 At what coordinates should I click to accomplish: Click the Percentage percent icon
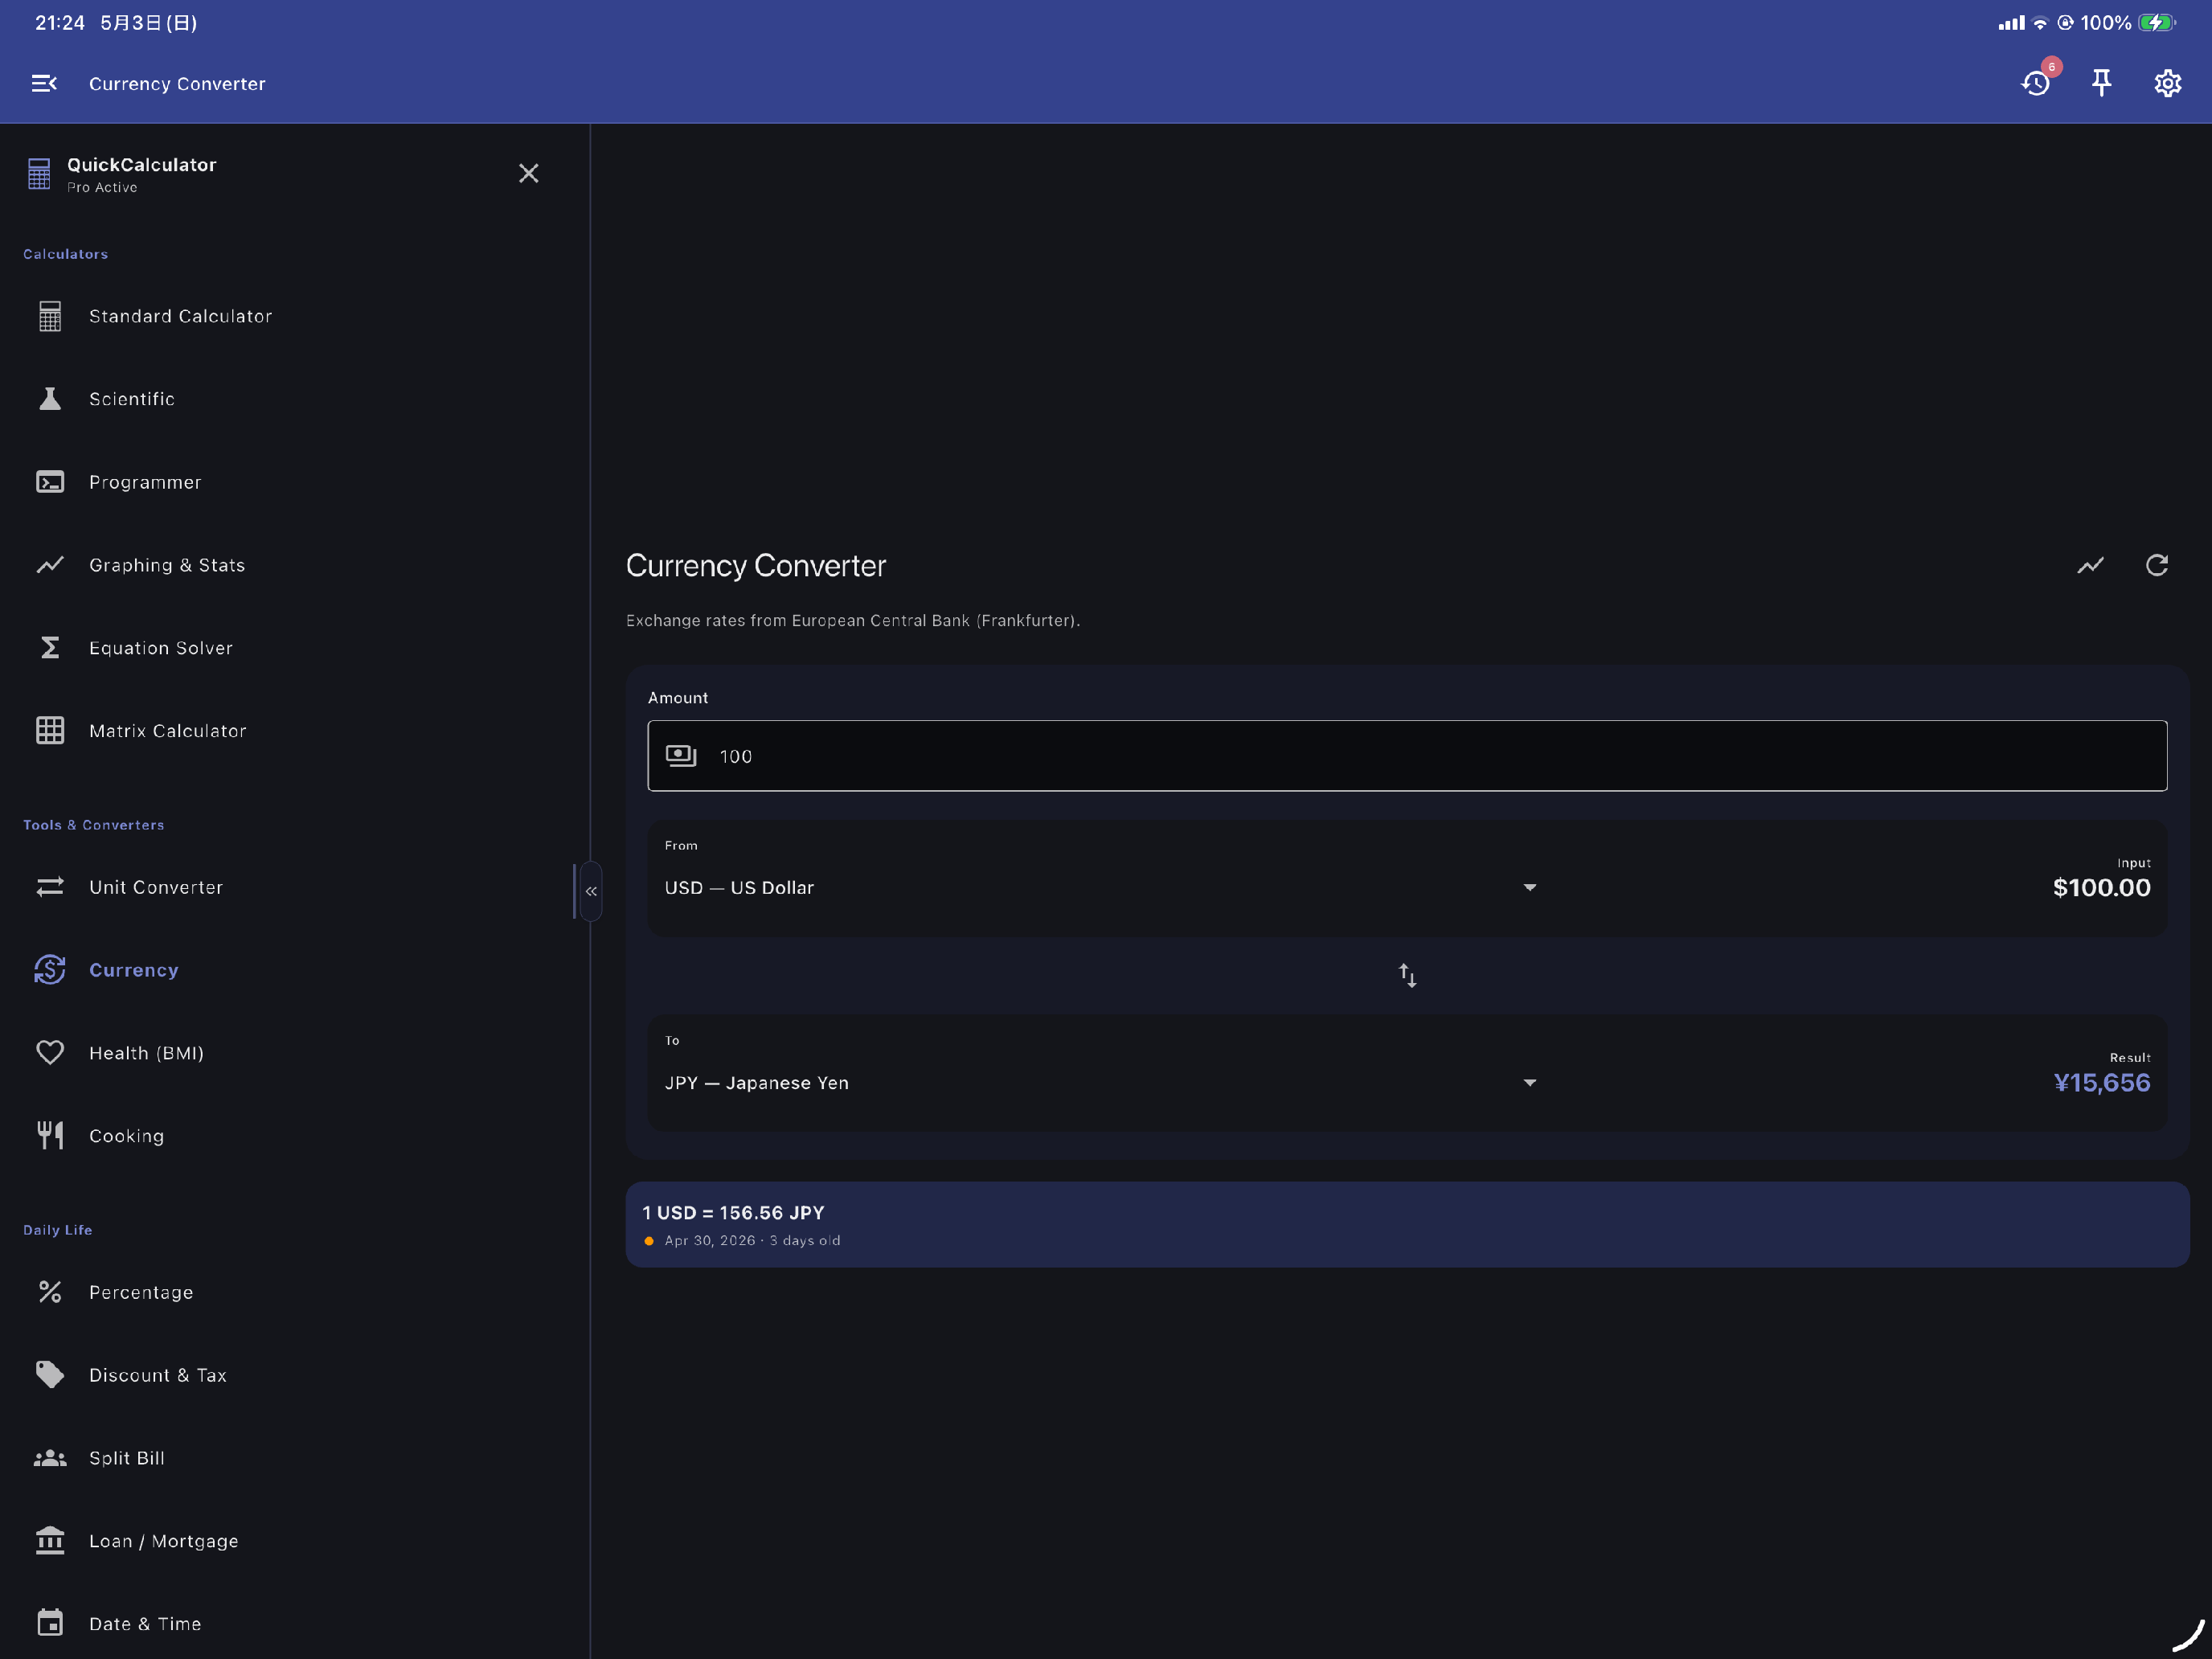coord(50,1292)
